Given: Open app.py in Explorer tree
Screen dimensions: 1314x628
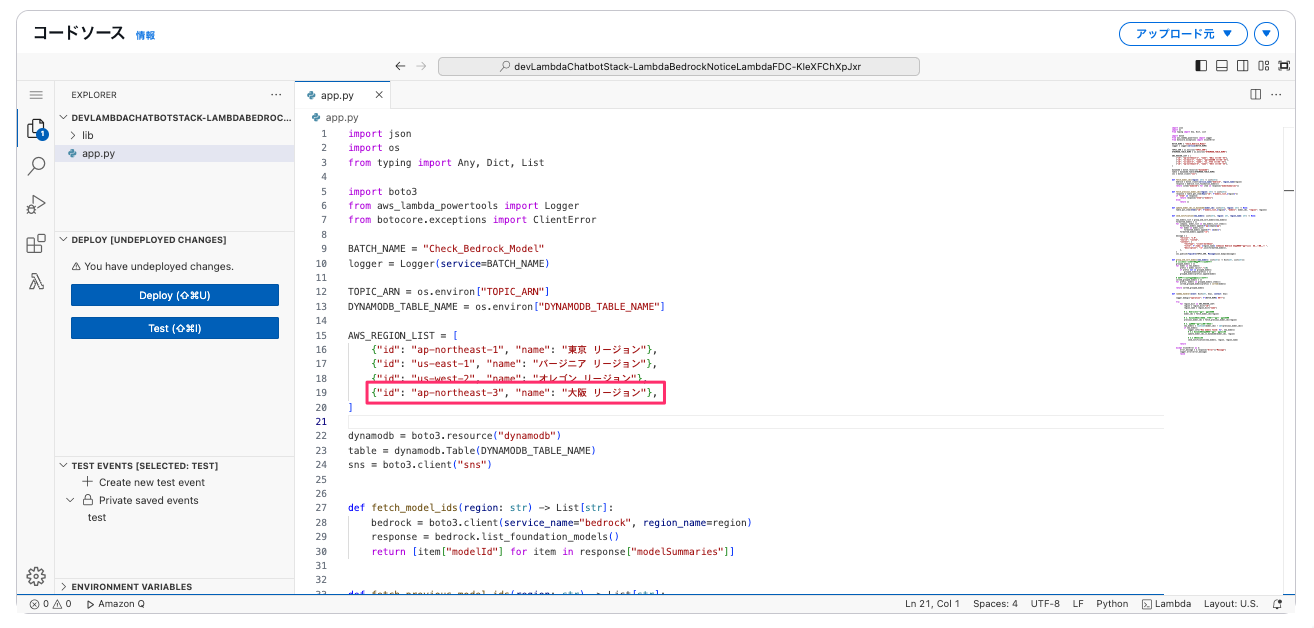Looking at the screenshot, I should click(x=175, y=153).
